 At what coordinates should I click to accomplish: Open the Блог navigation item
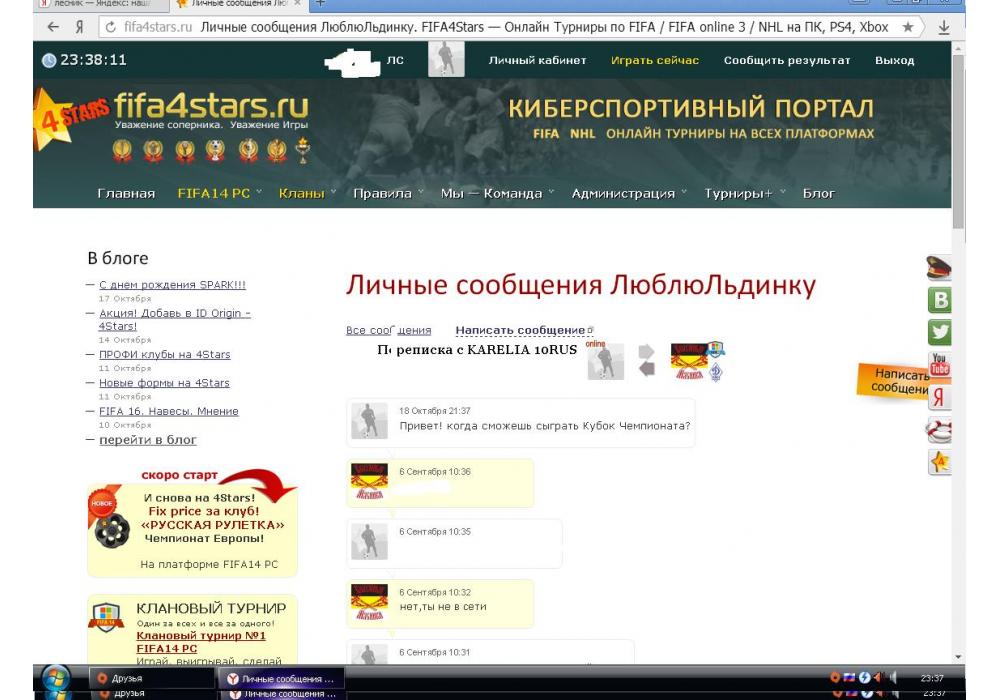pyautogui.click(x=818, y=193)
